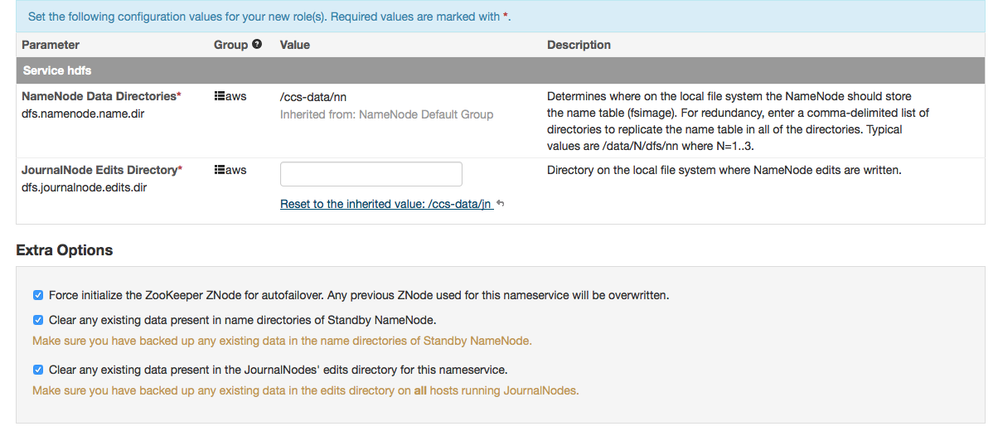This screenshot has width=998, height=431.
Task: Click the group list icon for NameNode Data Directories
Action: (x=219, y=96)
